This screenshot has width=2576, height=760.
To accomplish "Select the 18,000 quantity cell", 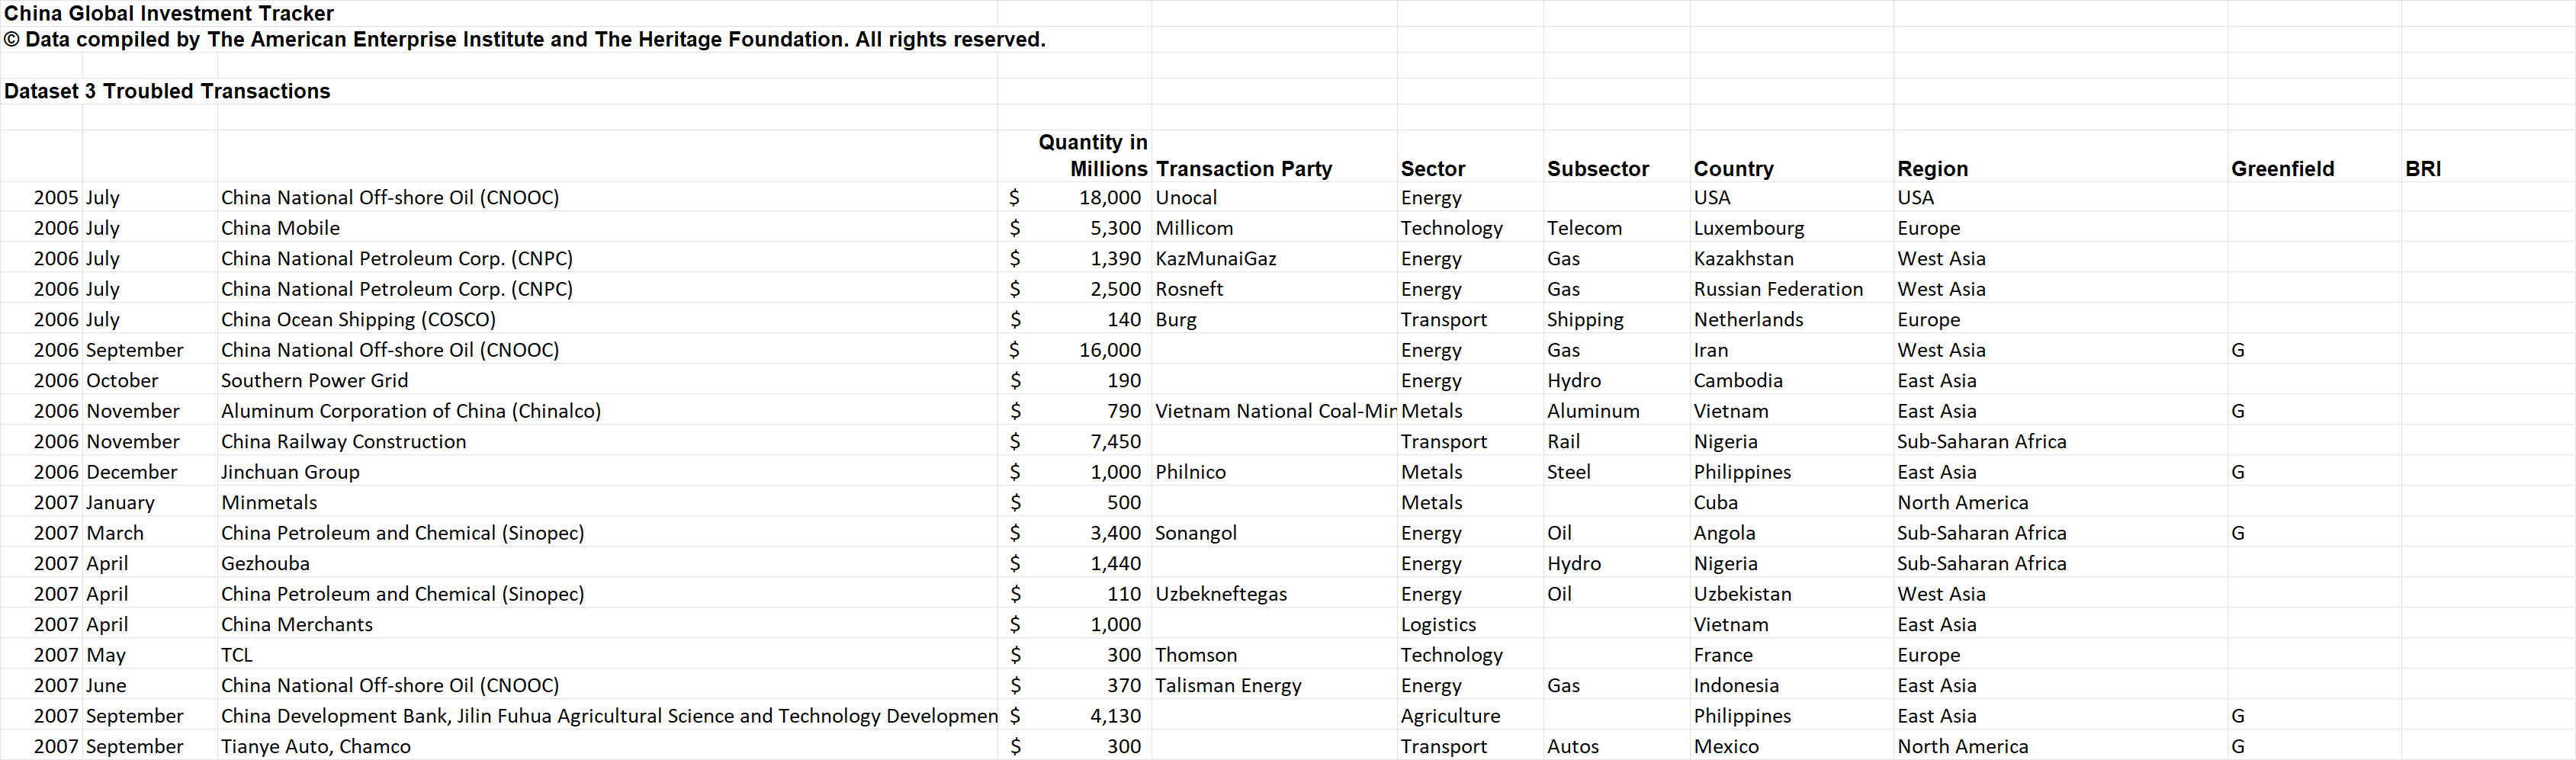I will point(1109,197).
